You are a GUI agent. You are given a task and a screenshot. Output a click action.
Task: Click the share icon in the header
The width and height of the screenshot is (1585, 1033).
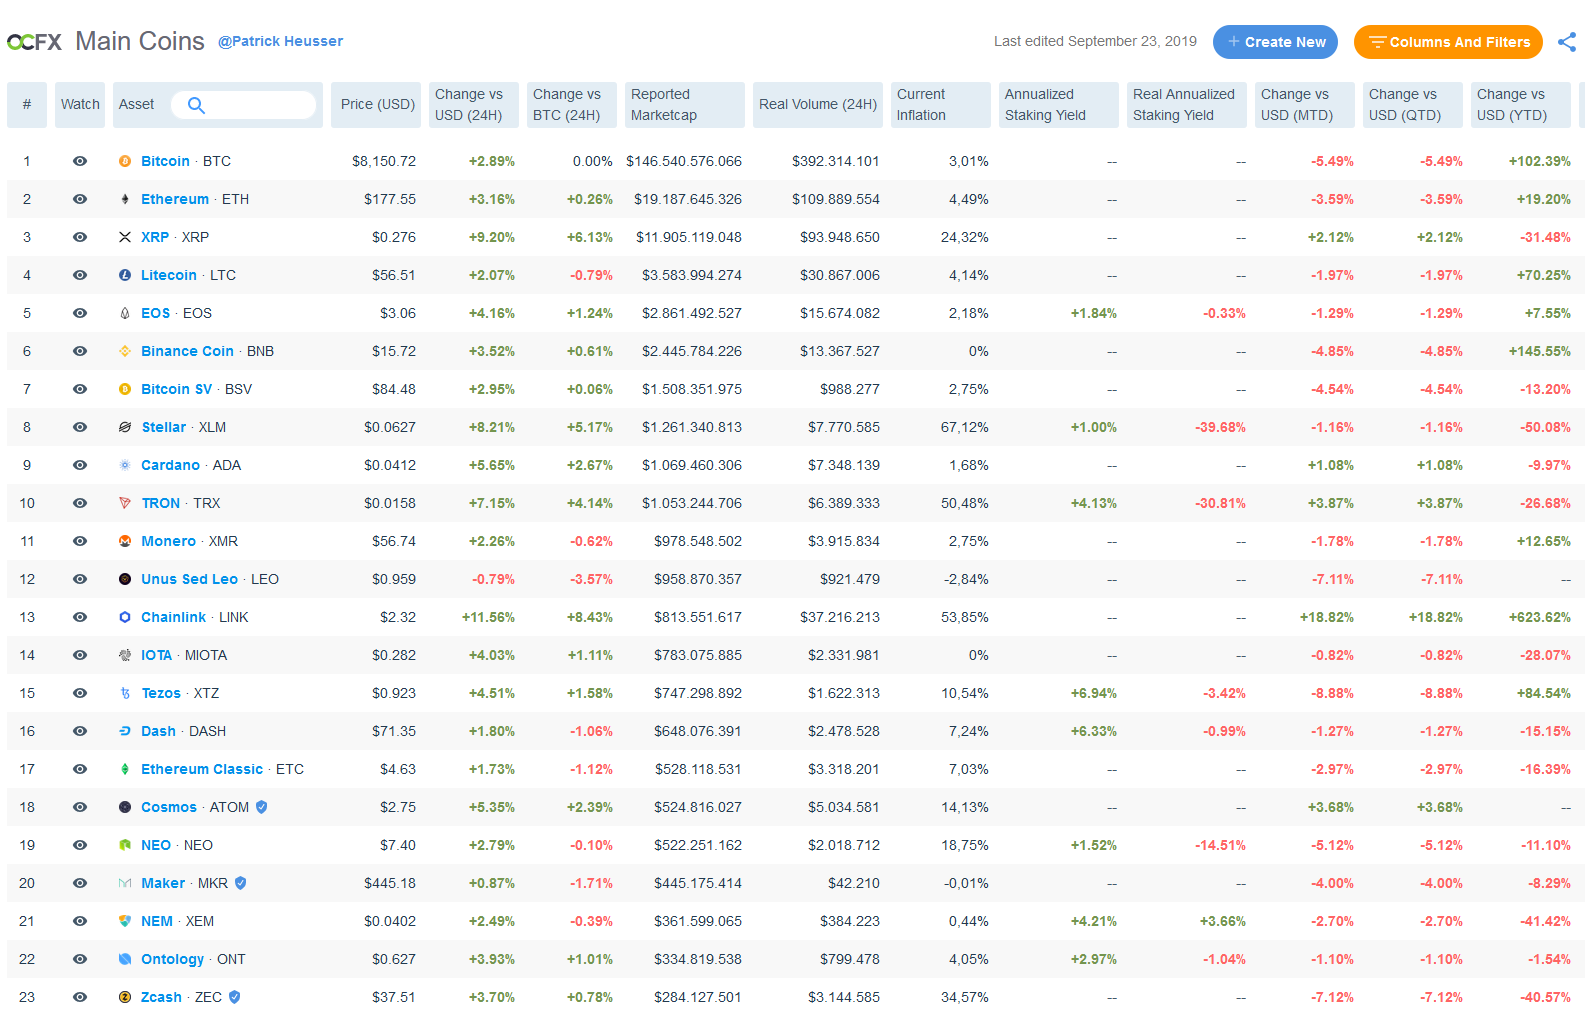point(1567,42)
